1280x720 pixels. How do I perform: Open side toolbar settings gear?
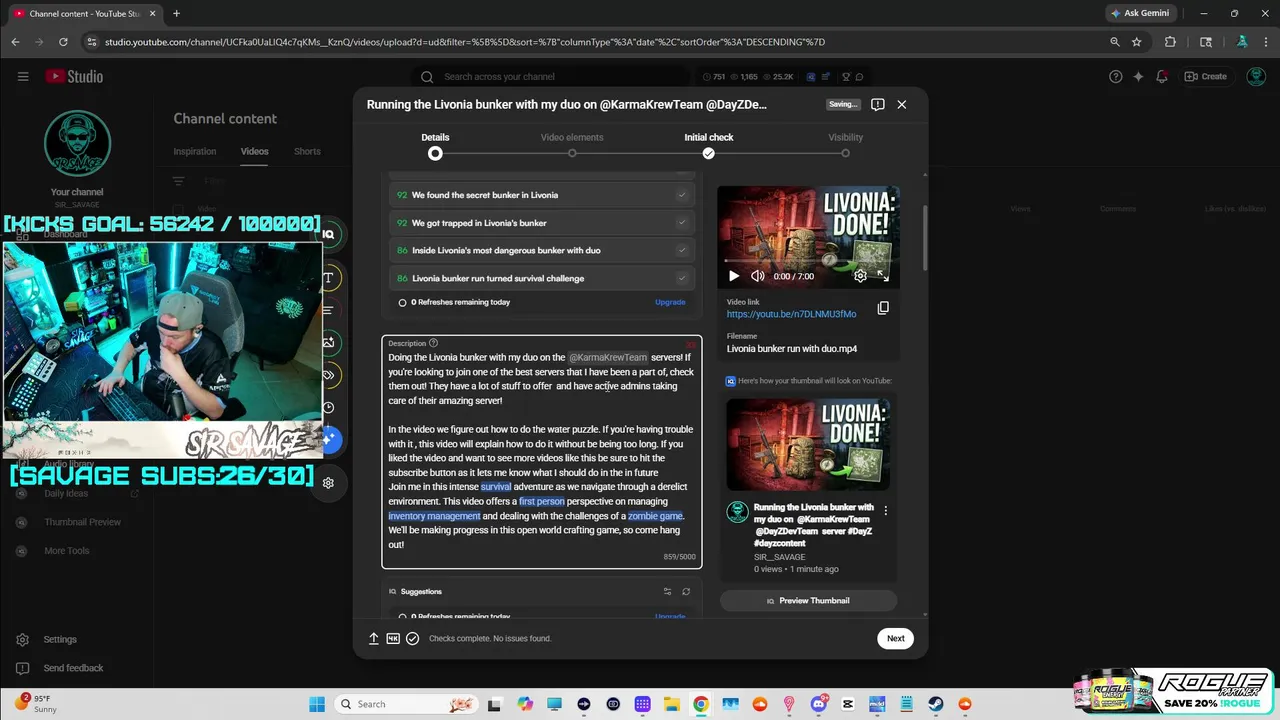pyautogui.click(x=328, y=483)
